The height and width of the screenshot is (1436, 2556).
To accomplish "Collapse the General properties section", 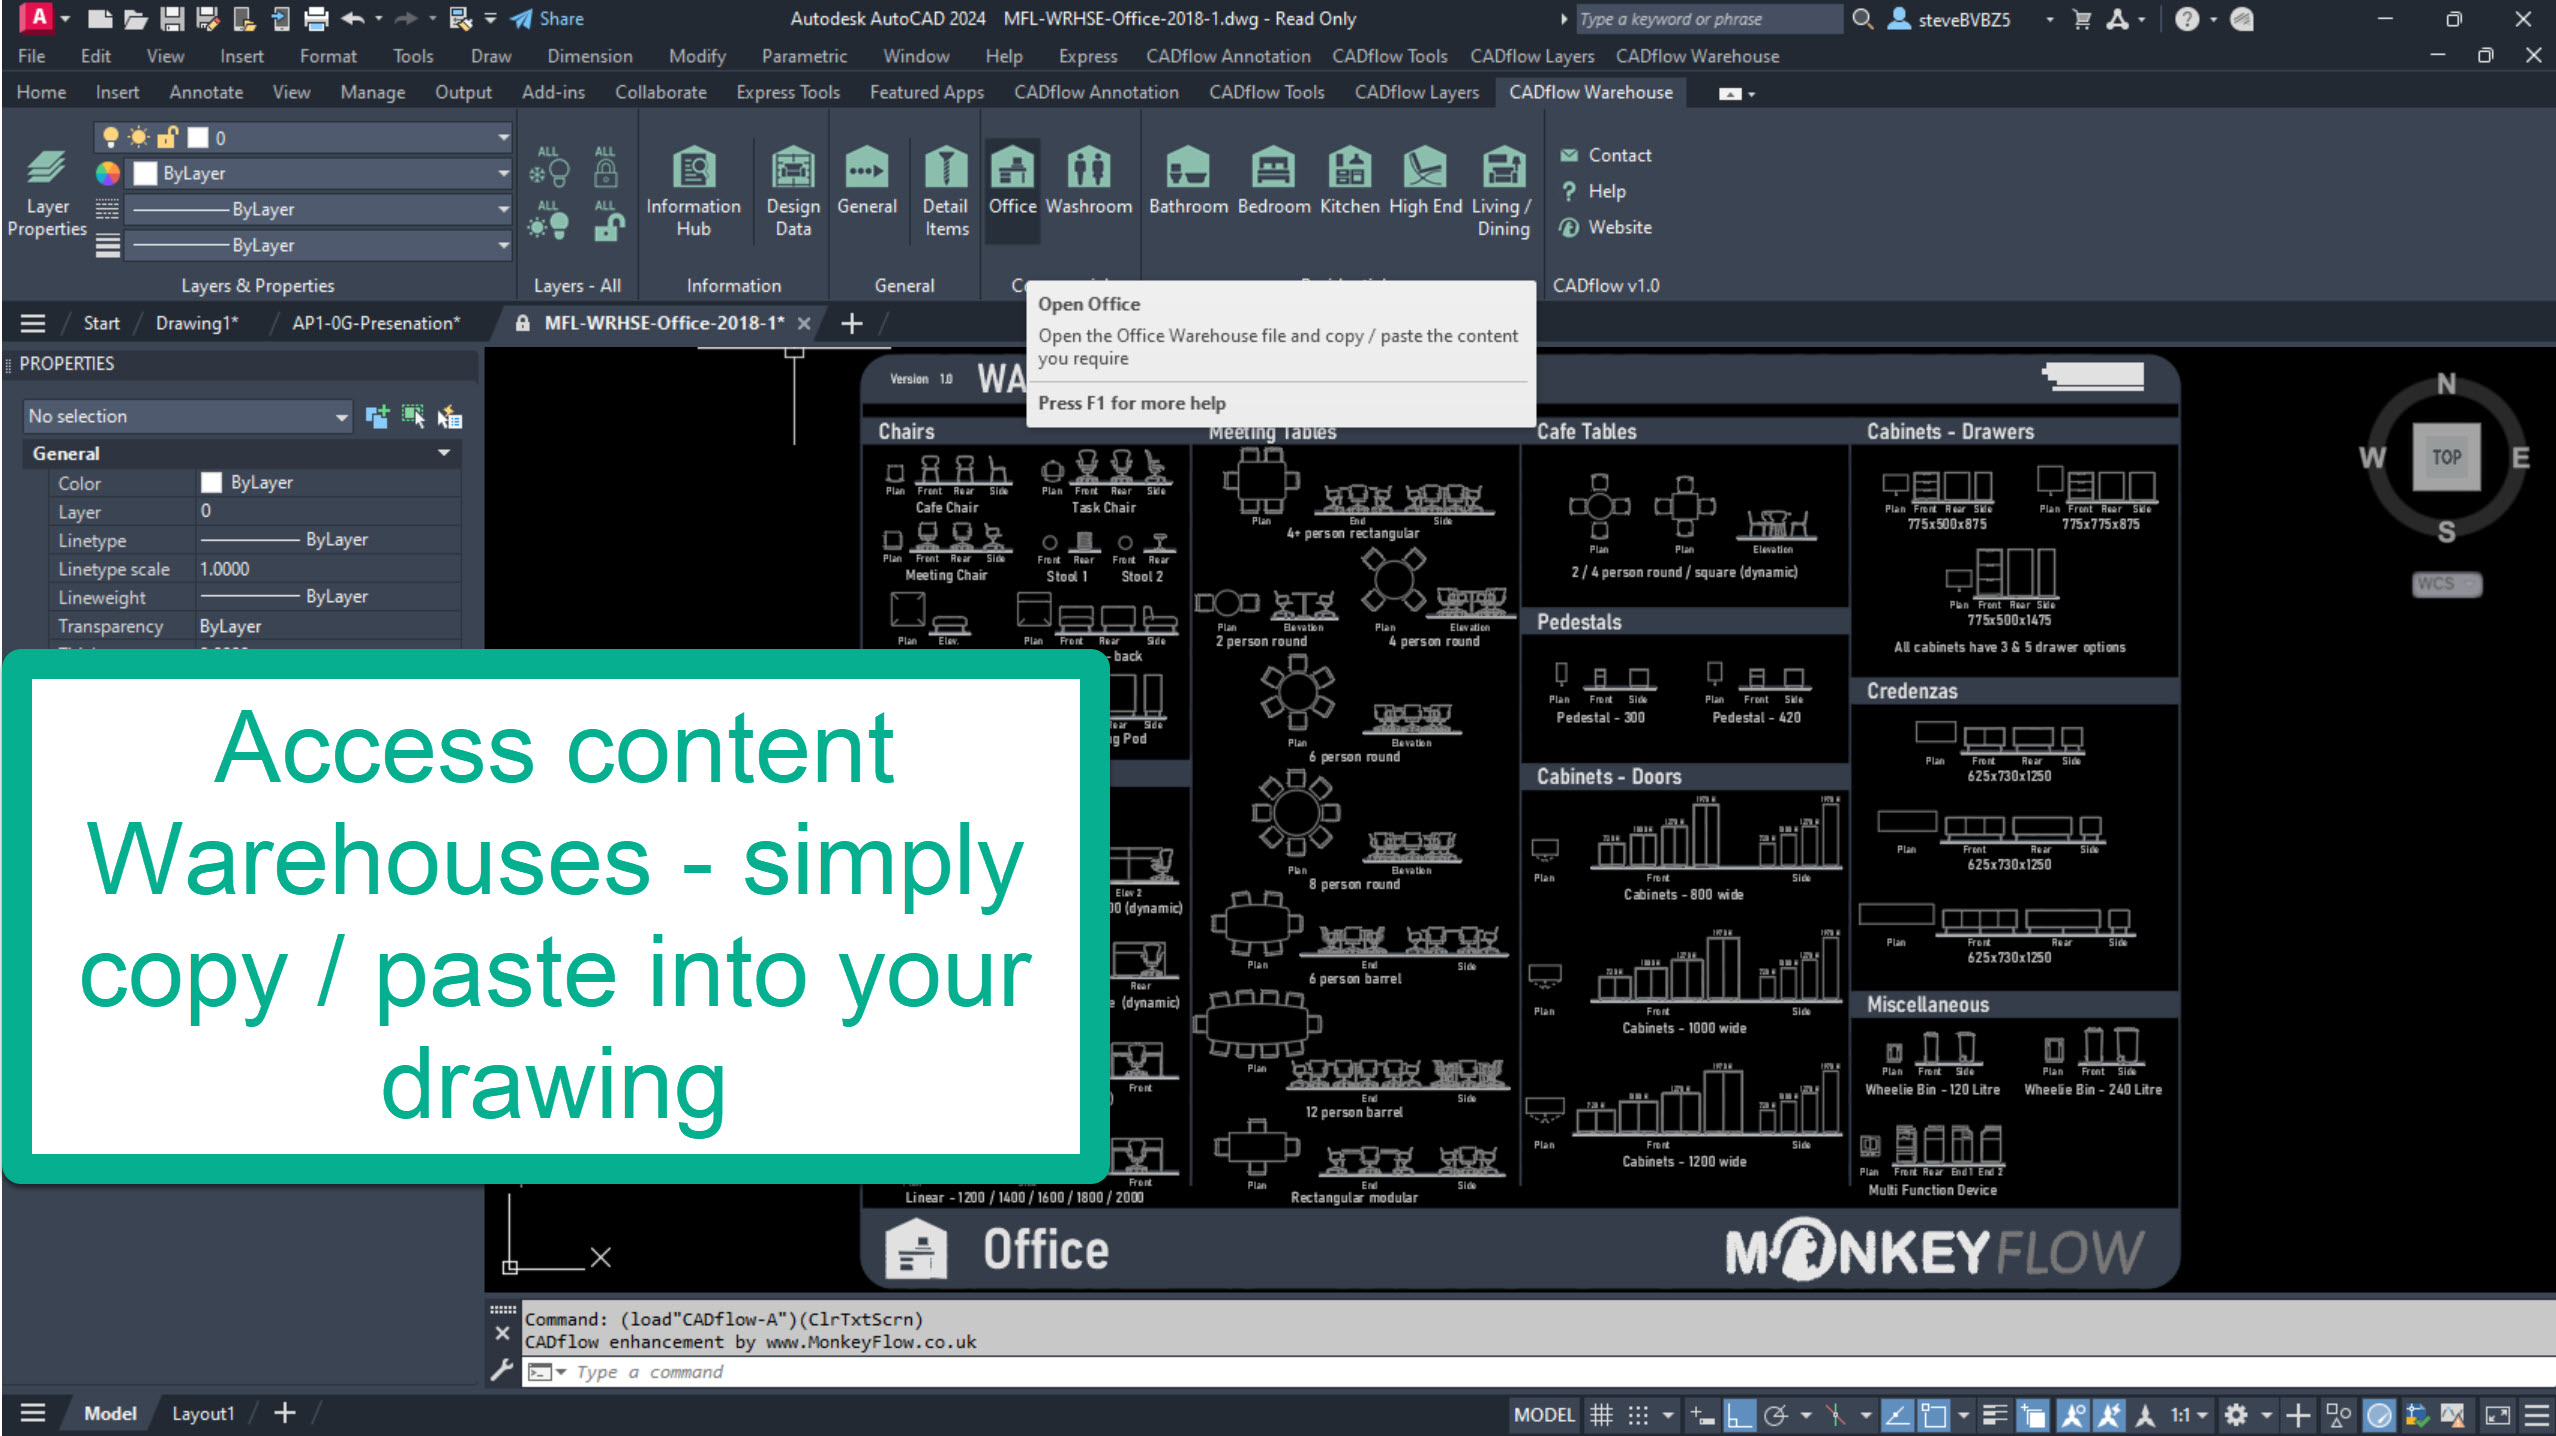I will 443,454.
